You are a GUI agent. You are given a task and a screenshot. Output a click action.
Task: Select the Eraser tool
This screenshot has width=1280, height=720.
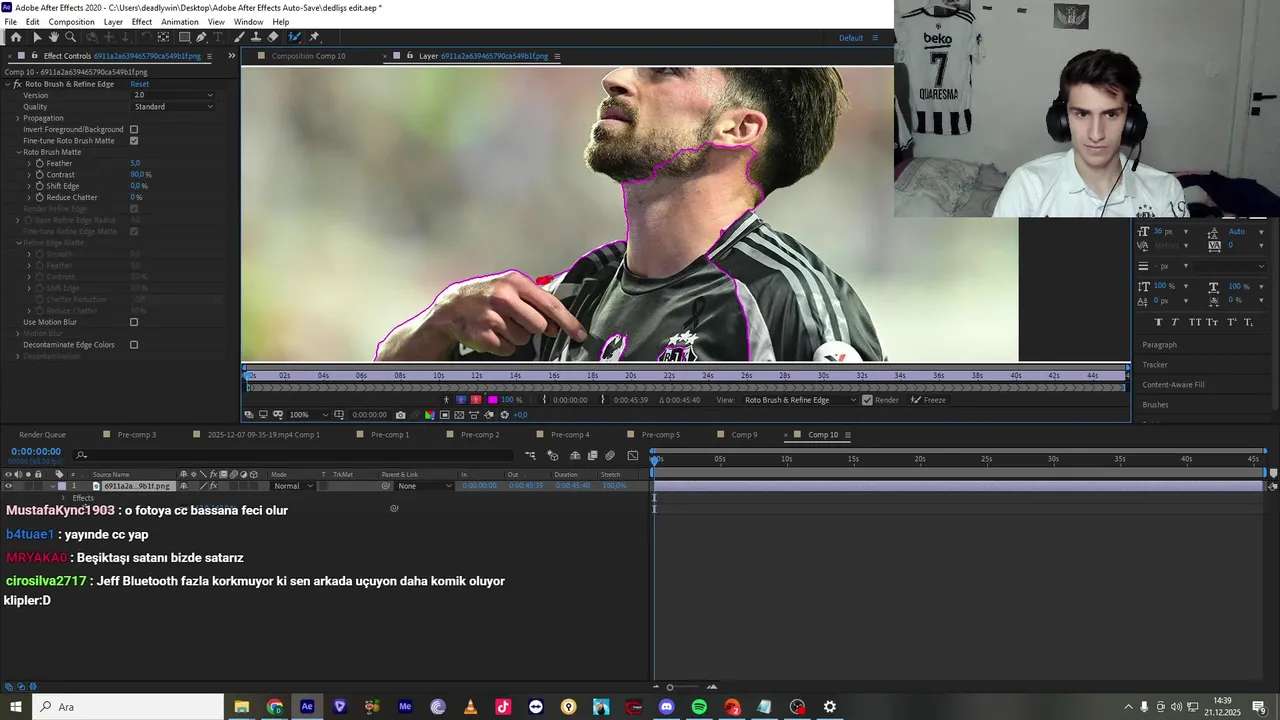click(x=273, y=37)
